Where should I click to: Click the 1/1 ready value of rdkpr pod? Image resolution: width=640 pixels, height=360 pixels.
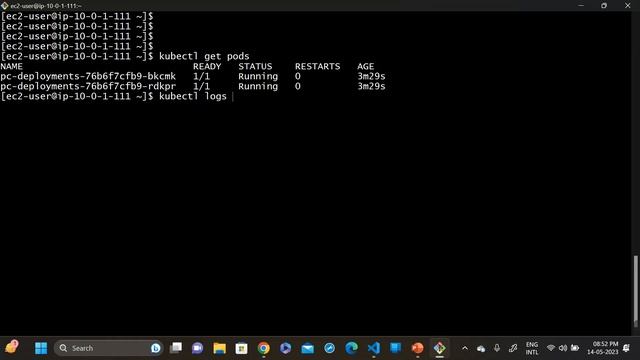click(201, 87)
